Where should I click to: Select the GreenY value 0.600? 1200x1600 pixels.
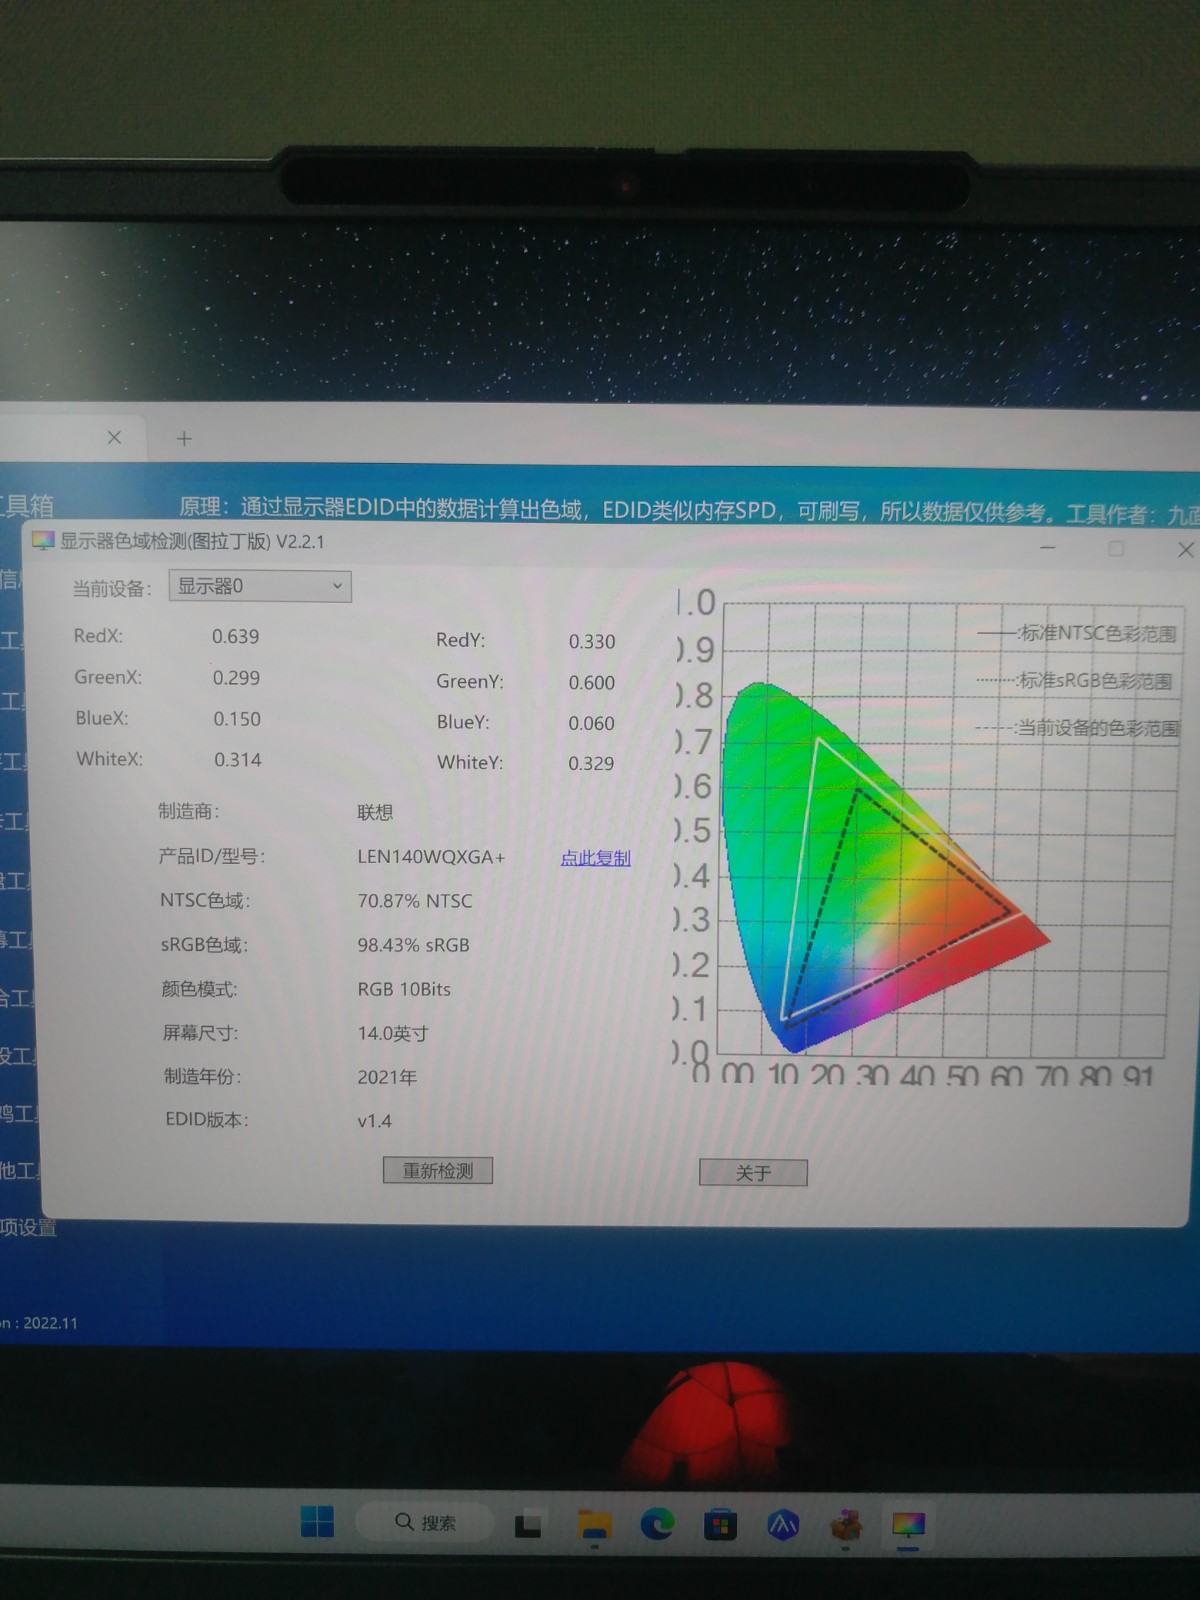592,682
